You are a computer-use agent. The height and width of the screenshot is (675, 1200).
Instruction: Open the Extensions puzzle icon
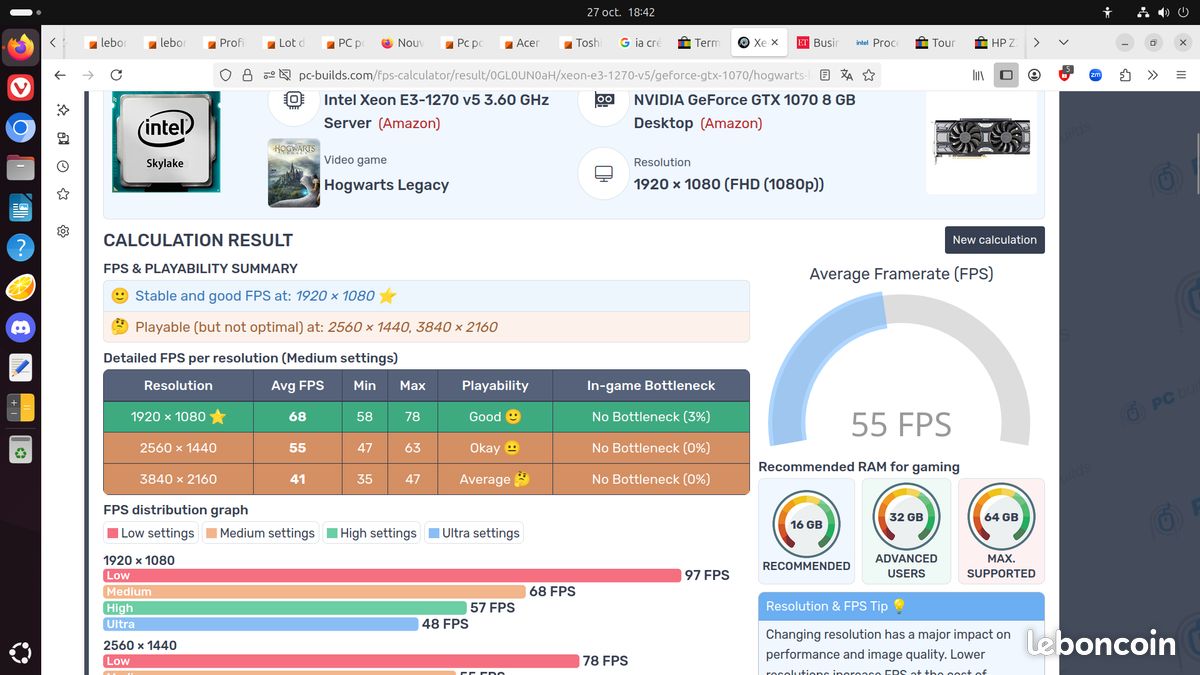tap(1125, 75)
